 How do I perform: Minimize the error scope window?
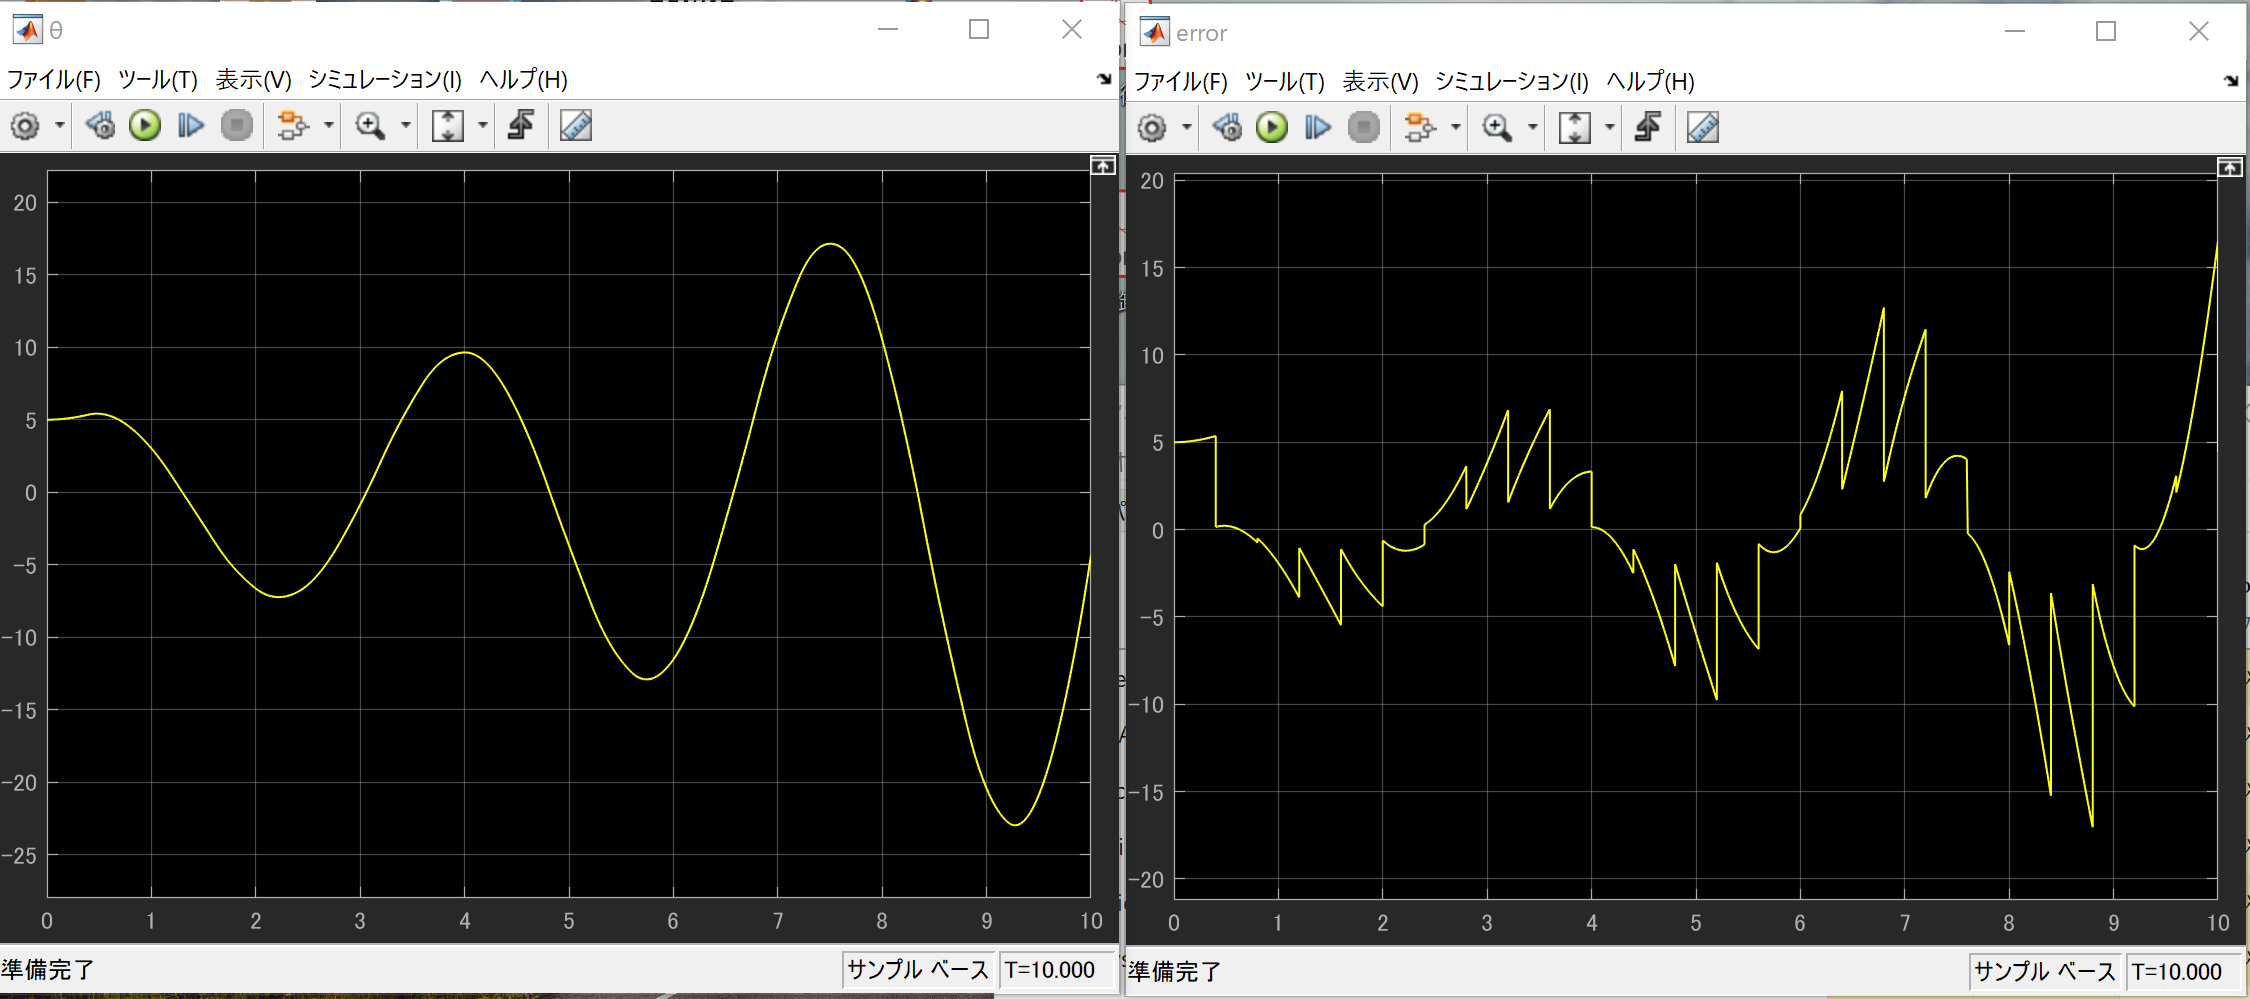pos(2015,32)
